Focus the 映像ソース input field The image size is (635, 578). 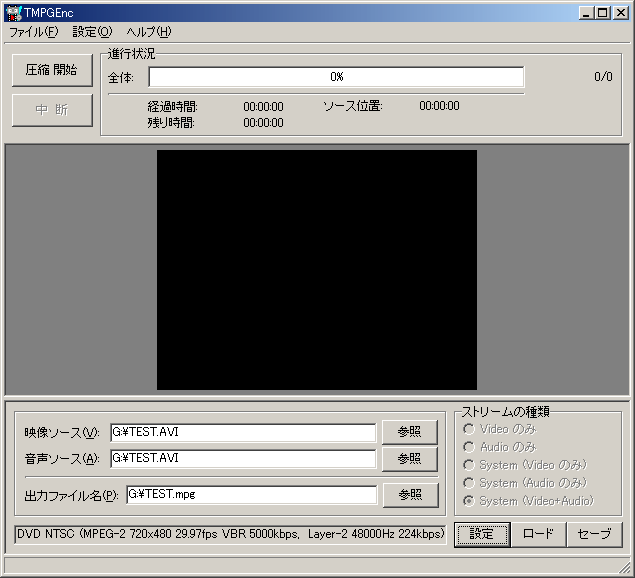(243, 433)
